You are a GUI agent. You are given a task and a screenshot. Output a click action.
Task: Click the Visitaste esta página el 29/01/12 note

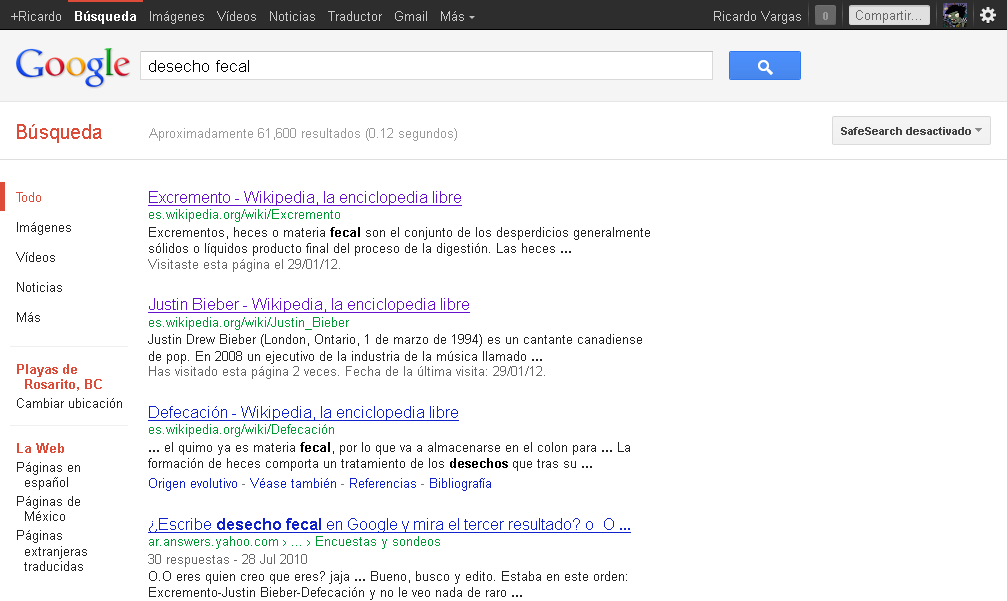click(244, 265)
